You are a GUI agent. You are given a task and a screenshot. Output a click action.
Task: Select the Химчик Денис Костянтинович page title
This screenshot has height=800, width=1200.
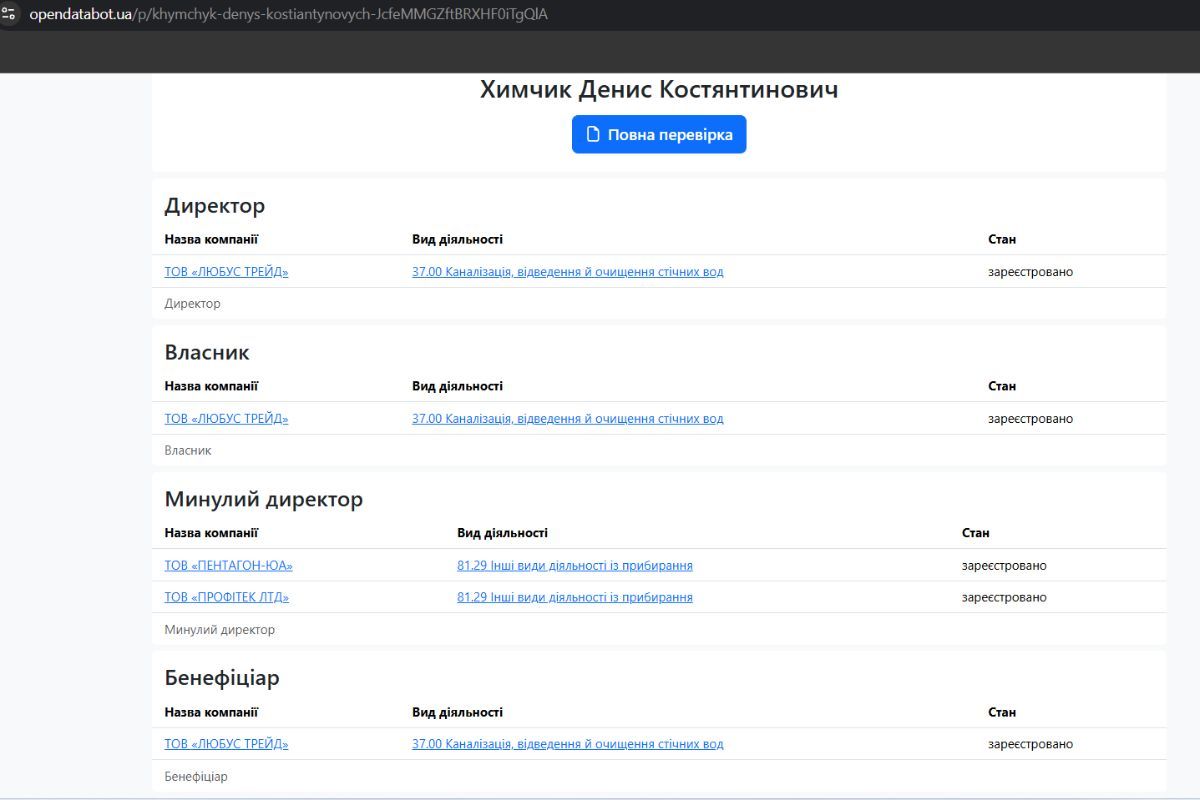coord(658,89)
